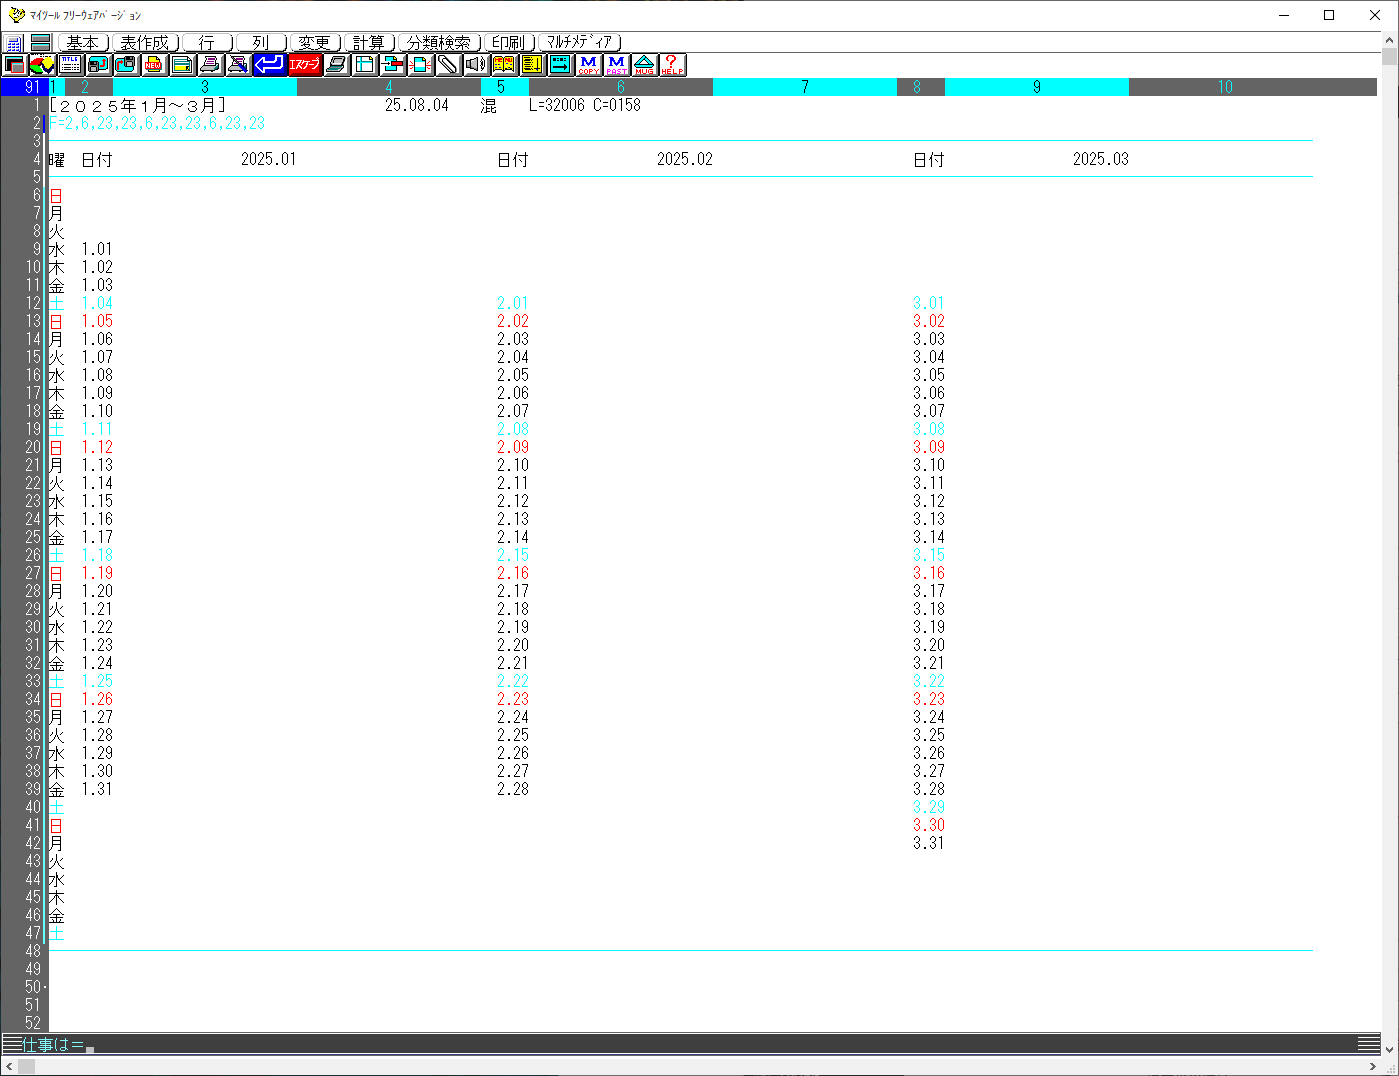This screenshot has height=1076, width=1399.
Task: Click the second floppy disk icon, left of the NEW icon
Action: click(x=126, y=65)
